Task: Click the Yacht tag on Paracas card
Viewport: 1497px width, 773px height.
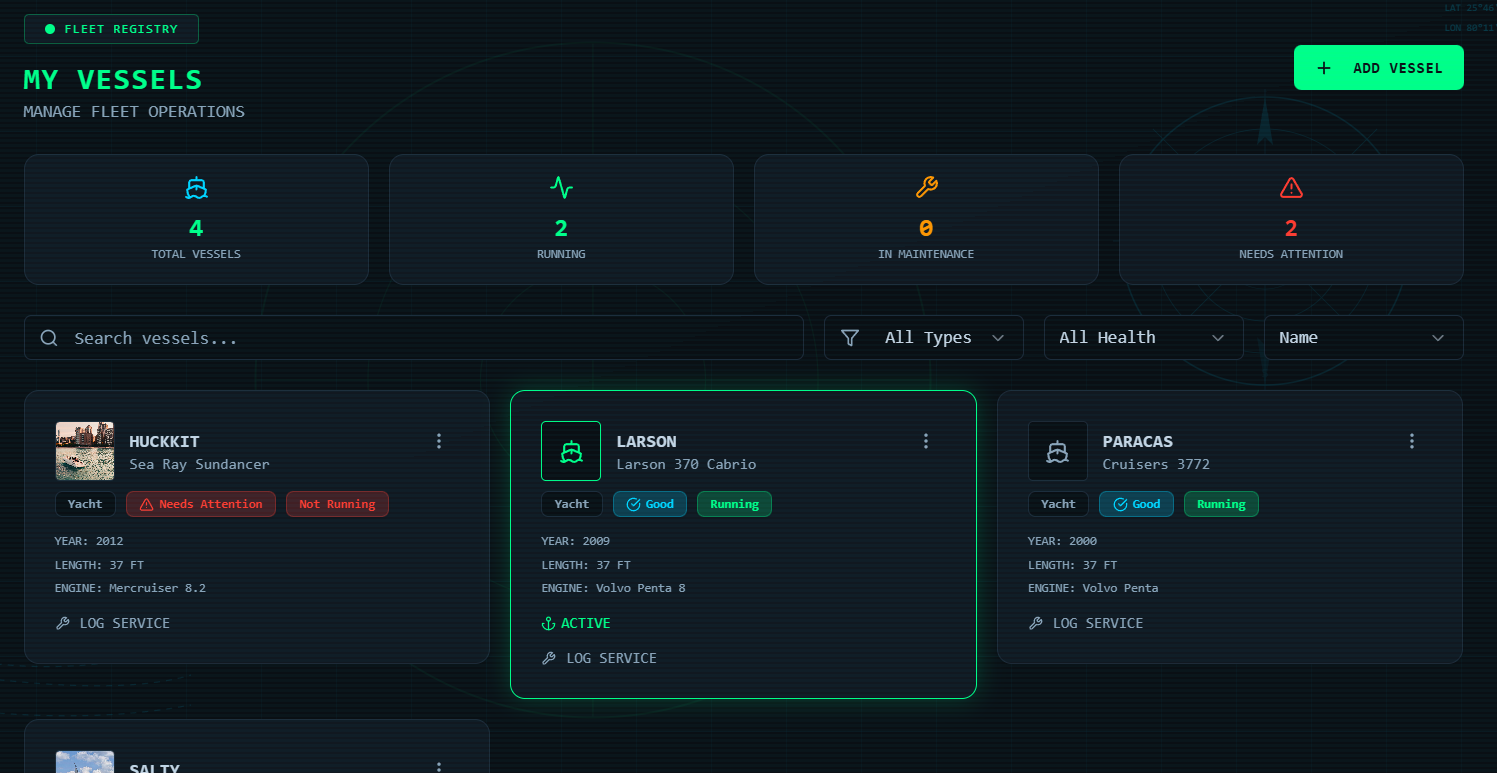Action: (x=1058, y=504)
